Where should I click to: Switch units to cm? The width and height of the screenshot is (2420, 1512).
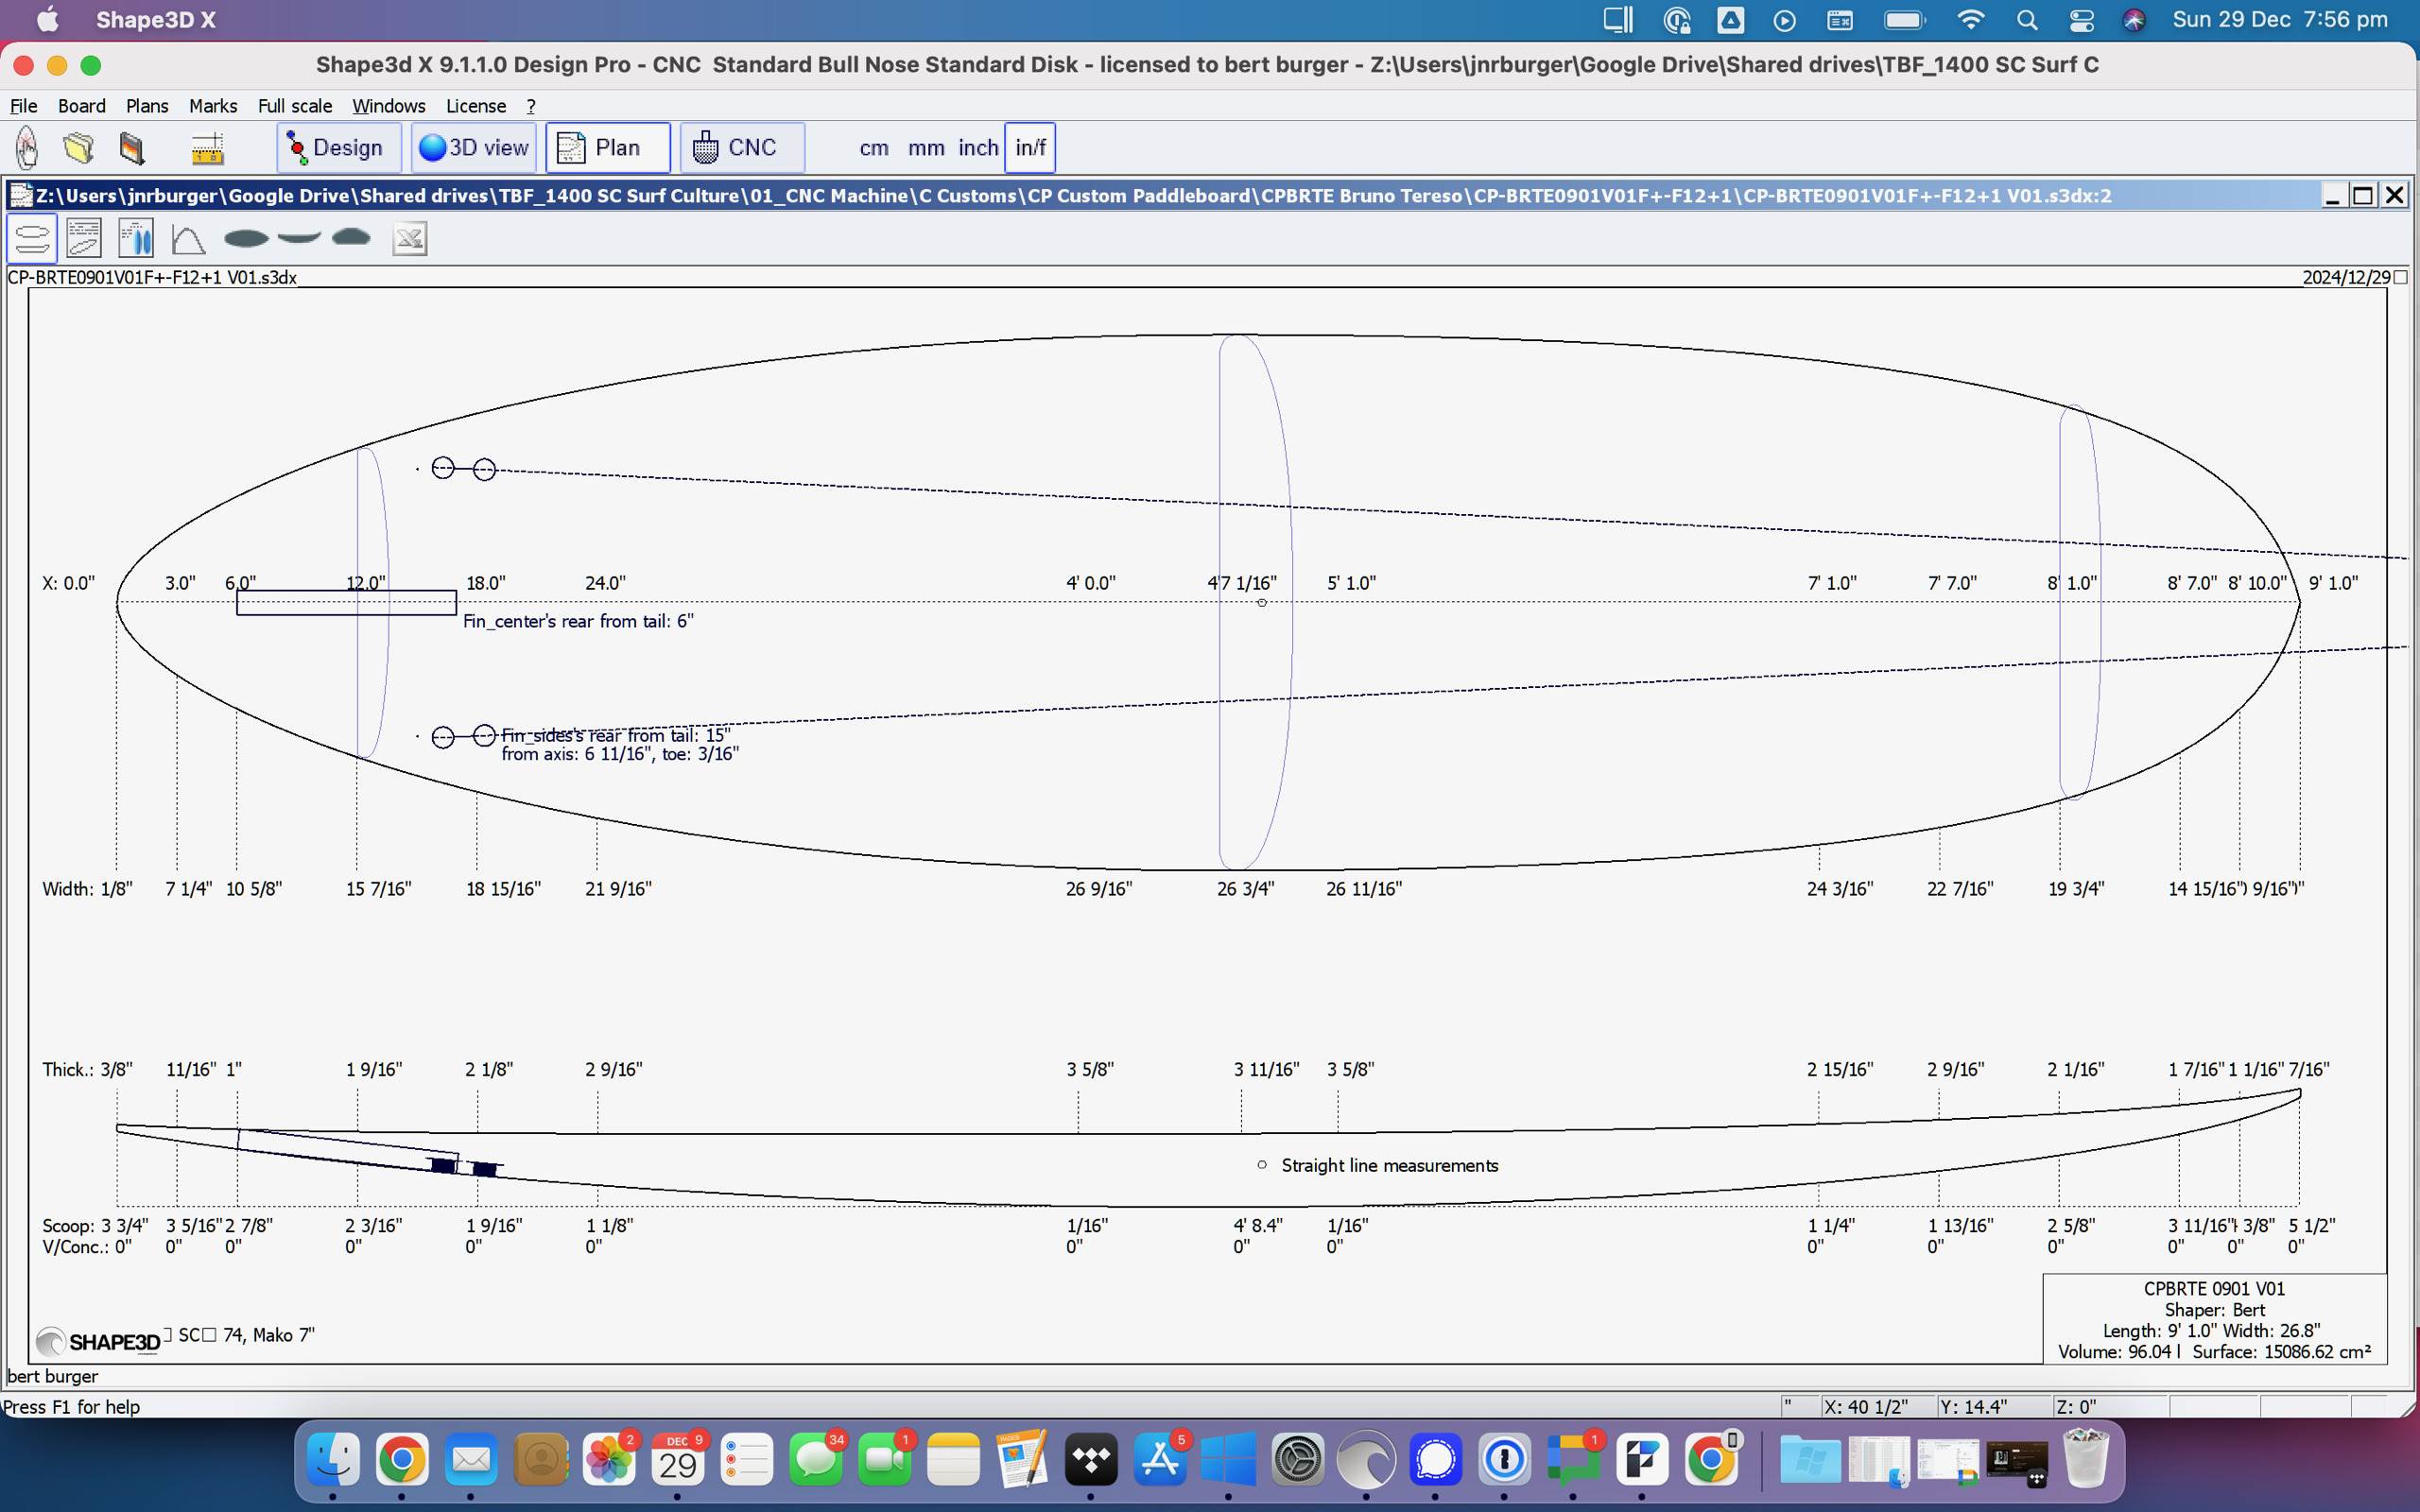[x=873, y=148]
